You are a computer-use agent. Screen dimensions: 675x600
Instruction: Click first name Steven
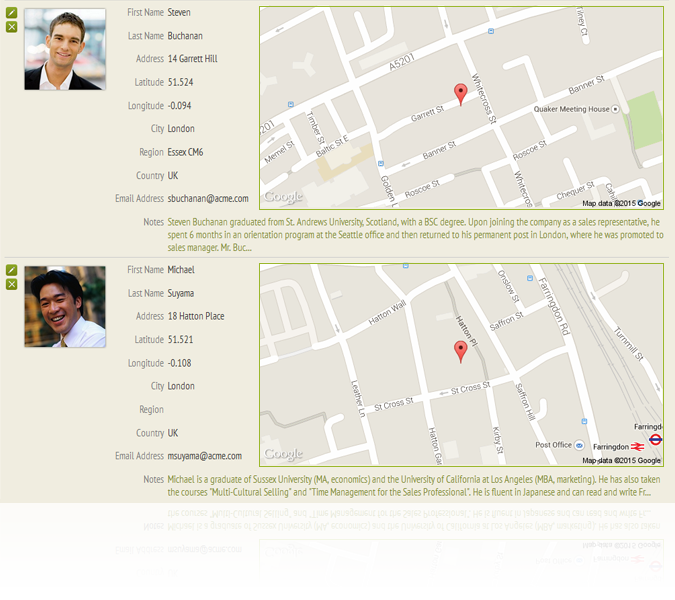click(179, 12)
